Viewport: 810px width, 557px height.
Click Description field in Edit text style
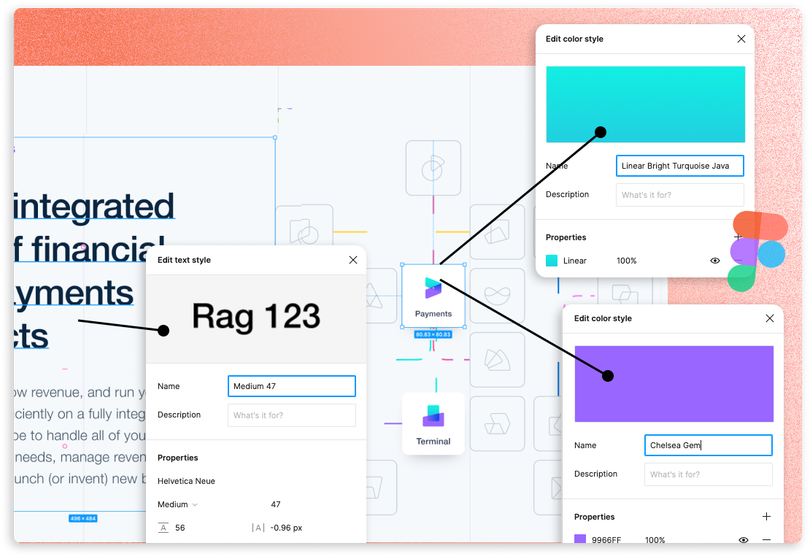click(291, 415)
